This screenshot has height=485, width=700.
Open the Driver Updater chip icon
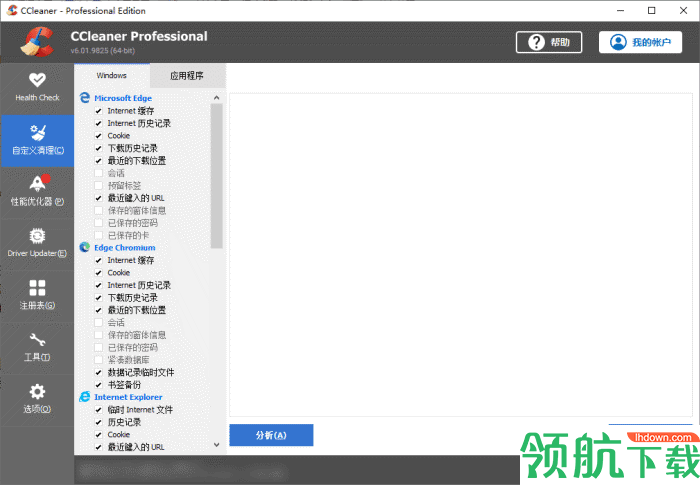37,236
